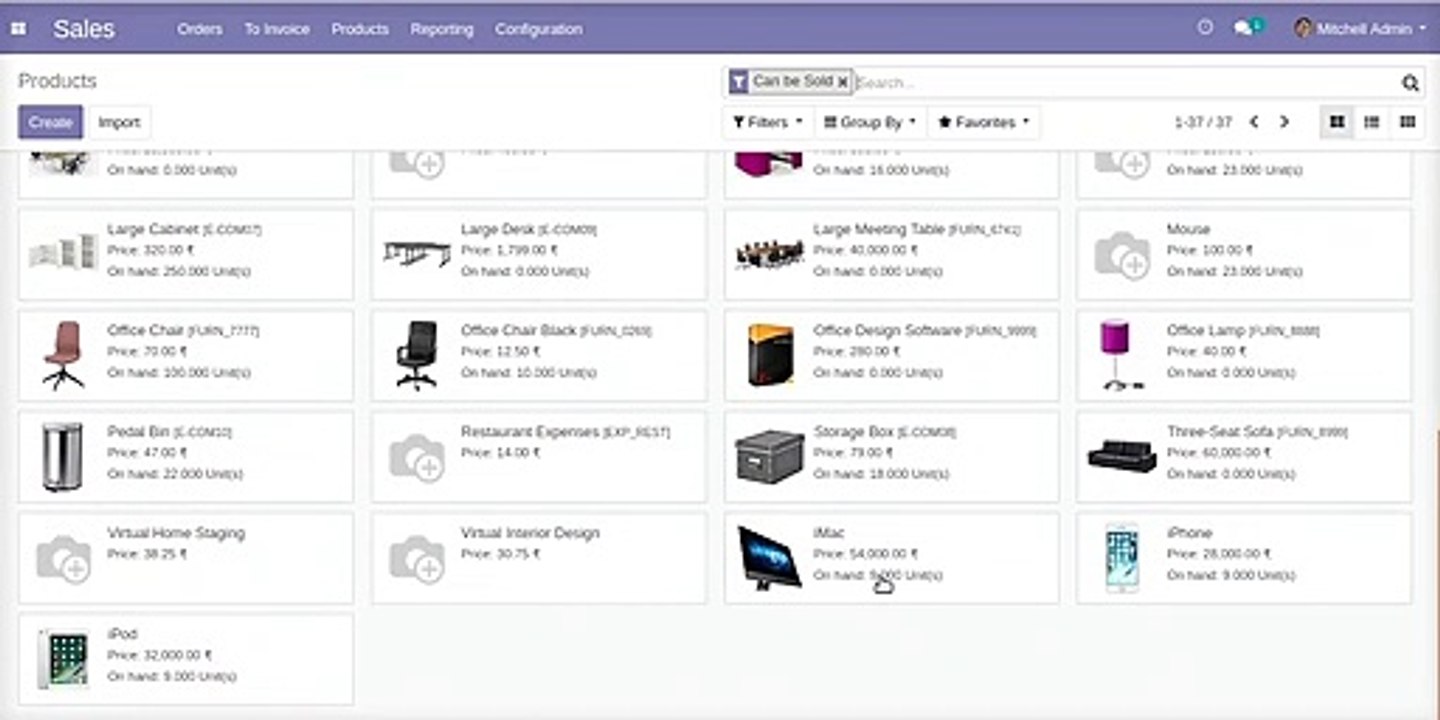
Task: Open the To Invoice menu
Action: click(x=277, y=29)
